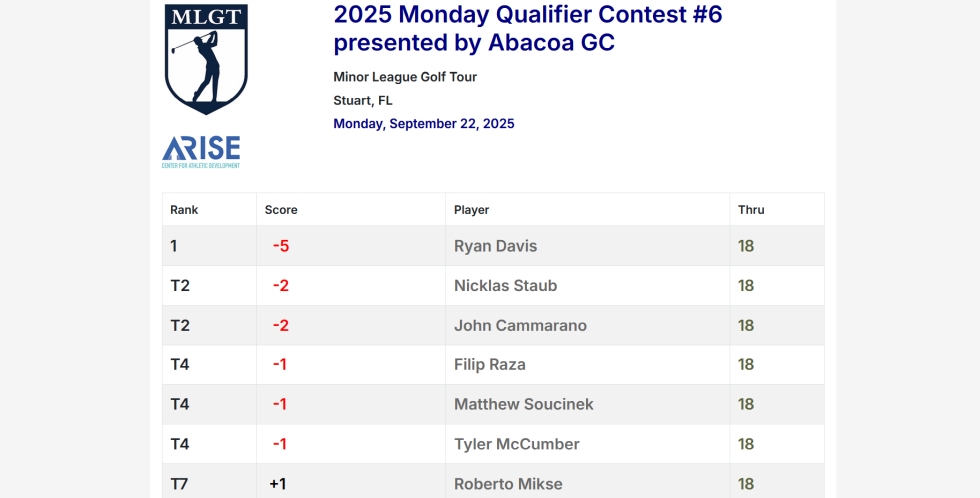Image resolution: width=980 pixels, height=498 pixels.
Task: Click the Stuart, FL location text
Action: point(363,100)
